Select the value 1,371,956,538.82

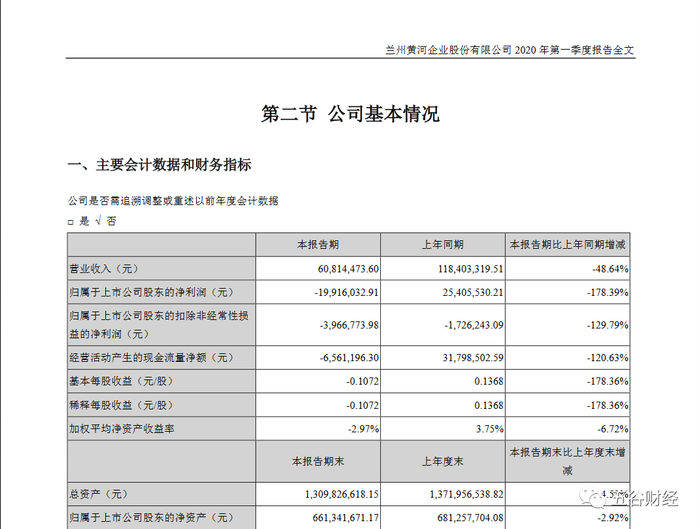[x=467, y=494]
